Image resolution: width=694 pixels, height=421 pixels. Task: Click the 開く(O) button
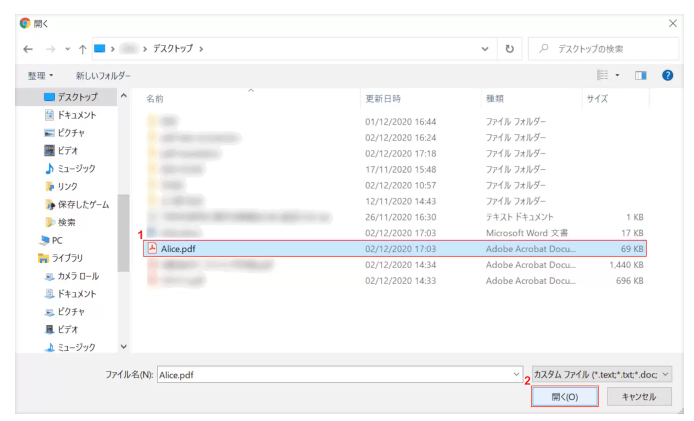coord(565,397)
